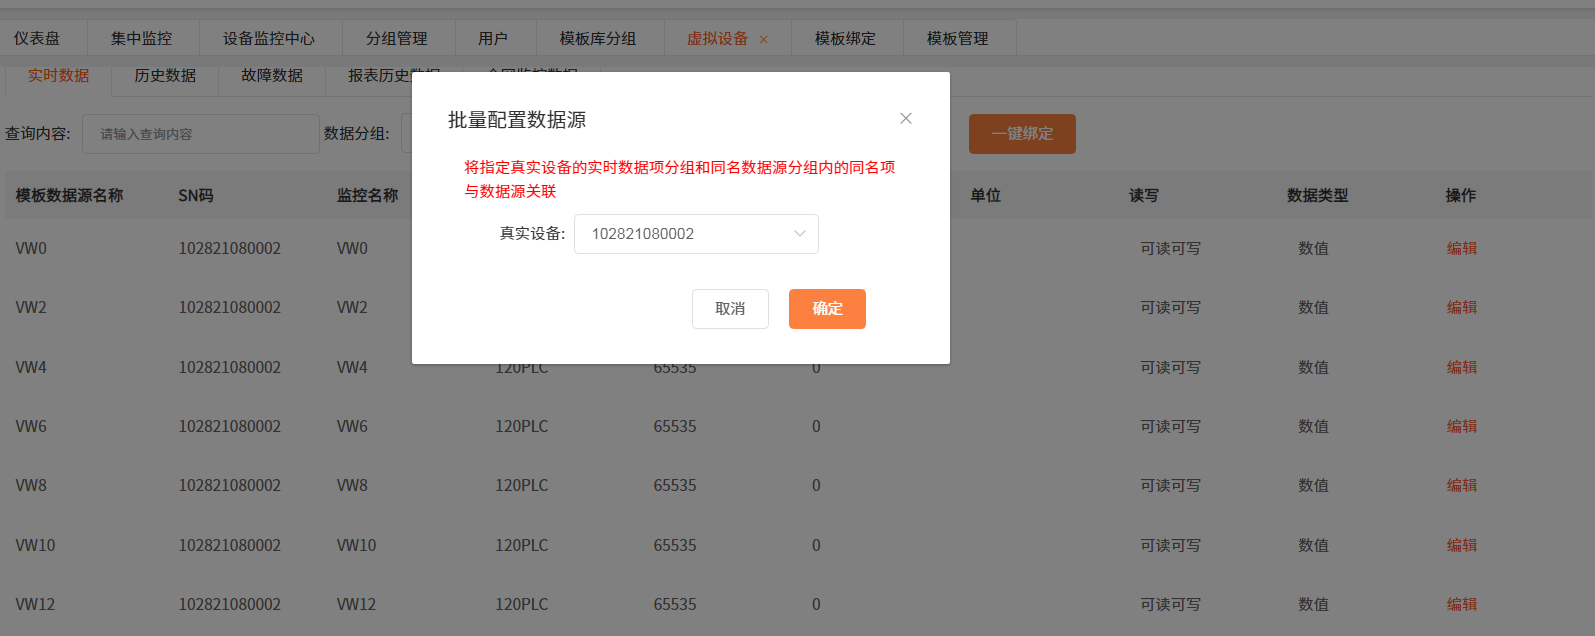1595x636 pixels.
Task: Click the VW6 monitor name cell
Action: click(352, 426)
